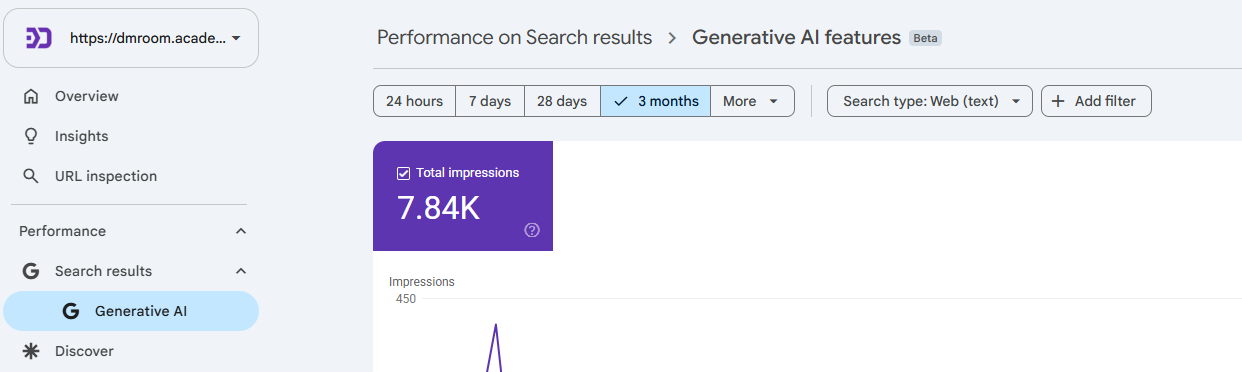This screenshot has width=1242, height=372.
Task: Select the 28 days date range
Action: [x=562, y=101]
